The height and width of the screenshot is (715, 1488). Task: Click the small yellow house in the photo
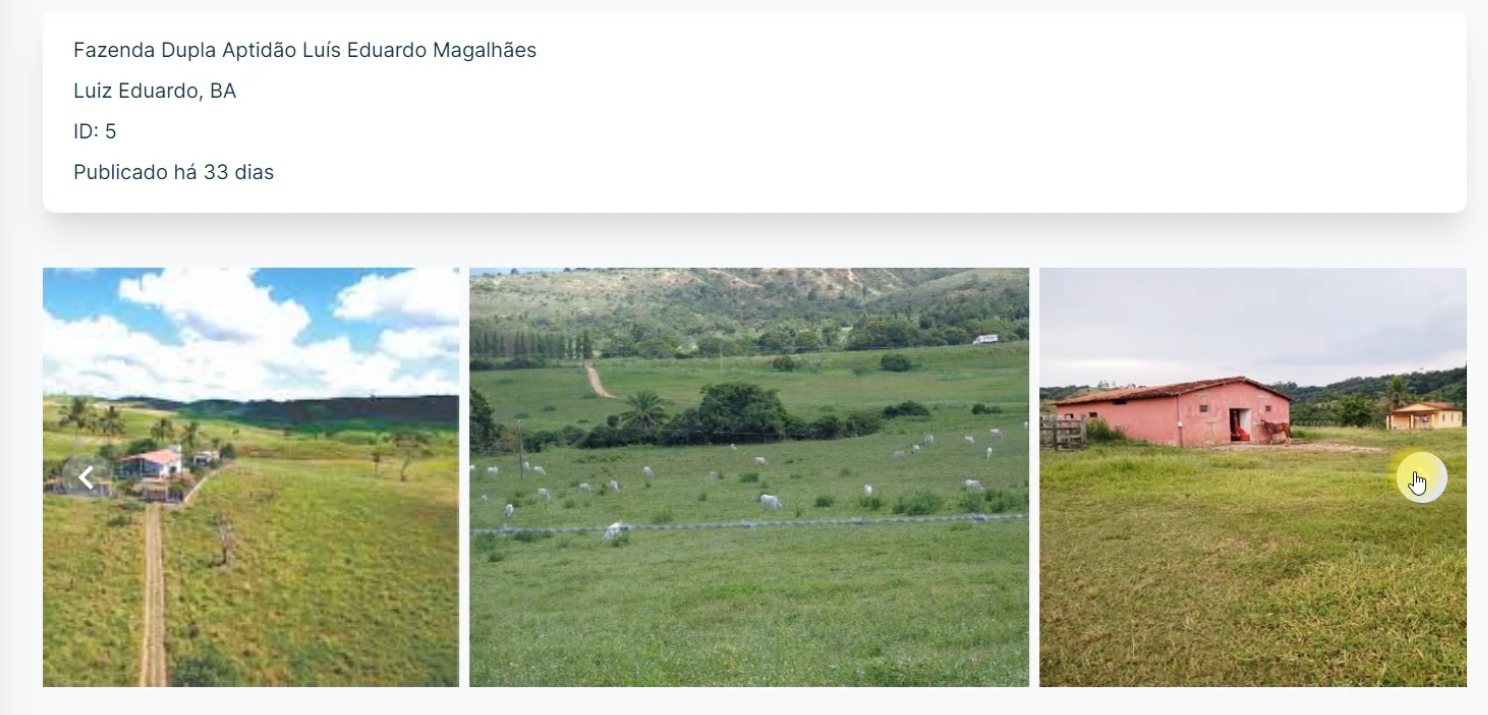click(x=1425, y=415)
